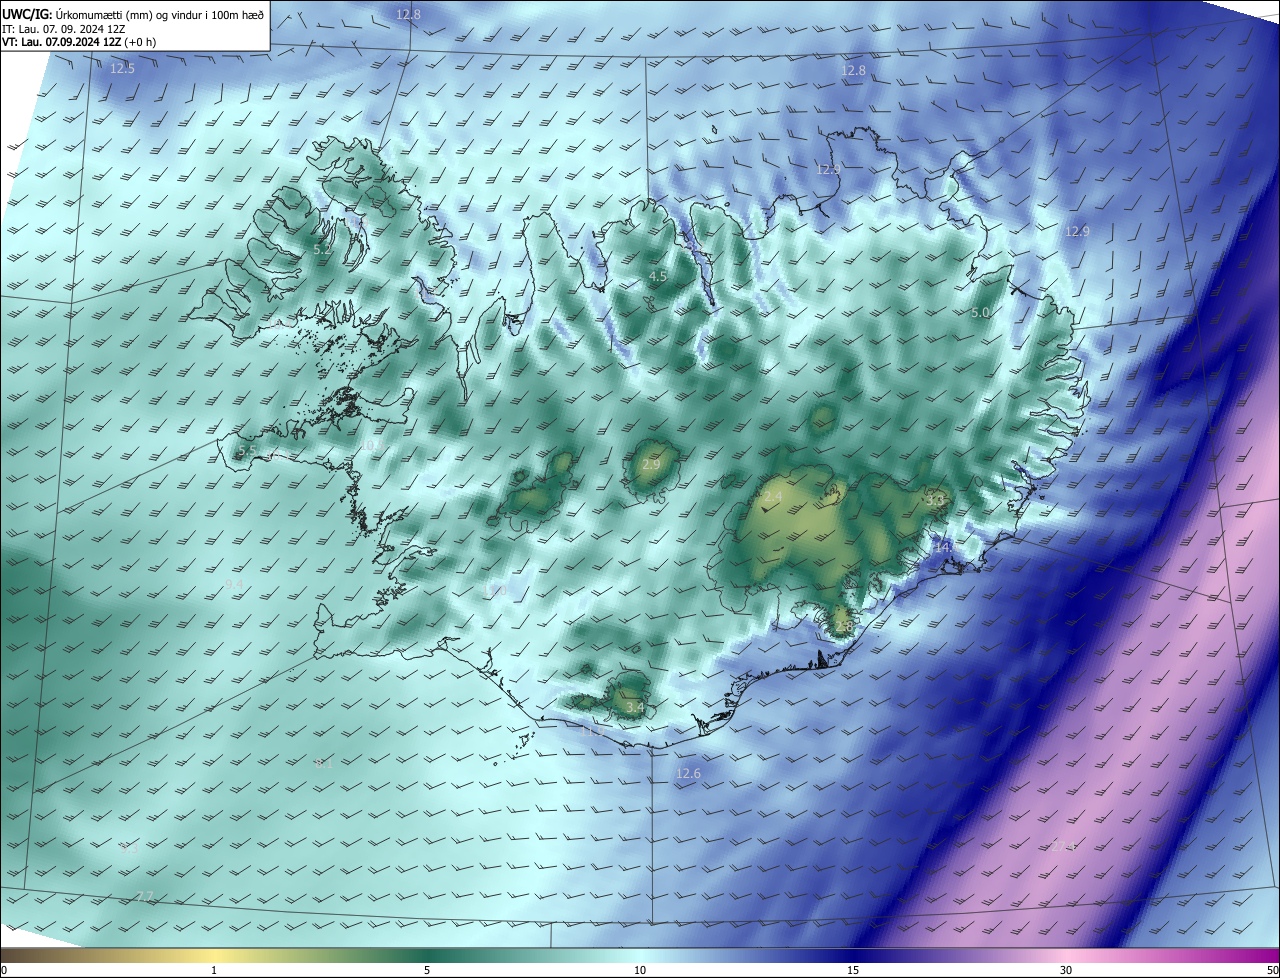This screenshot has width=1280, height=978.
Task: Click the 'VT: Lau. 07.09.2024 12Z (+0 h)' line
Action: [x=78, y=42]
